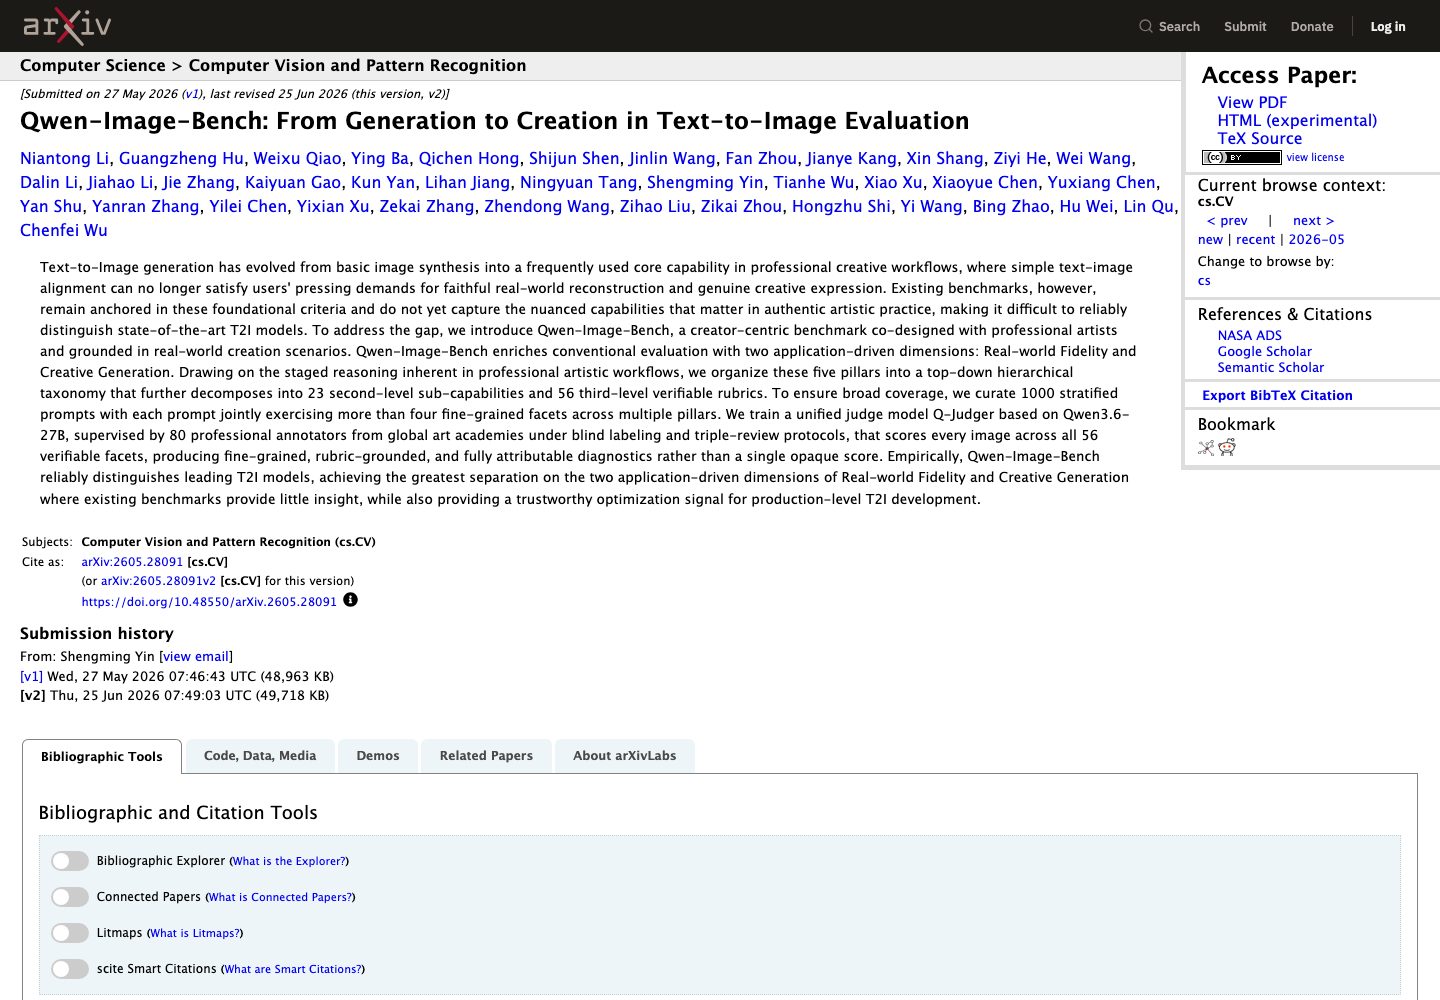Open arXiv:2605.28091 identifier link
Viewport: 1440px width, 1000px height.
pyautogui.click(x=132, y=562)
